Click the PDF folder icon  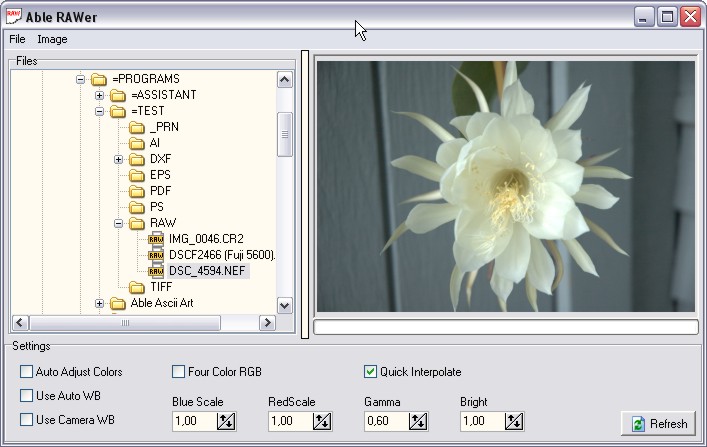(137, 191)
